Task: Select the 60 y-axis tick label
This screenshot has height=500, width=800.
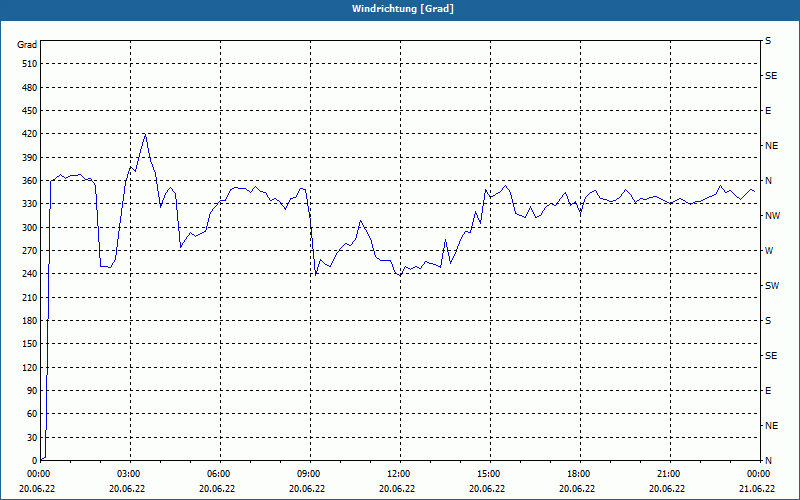Action: coord(32,414)
